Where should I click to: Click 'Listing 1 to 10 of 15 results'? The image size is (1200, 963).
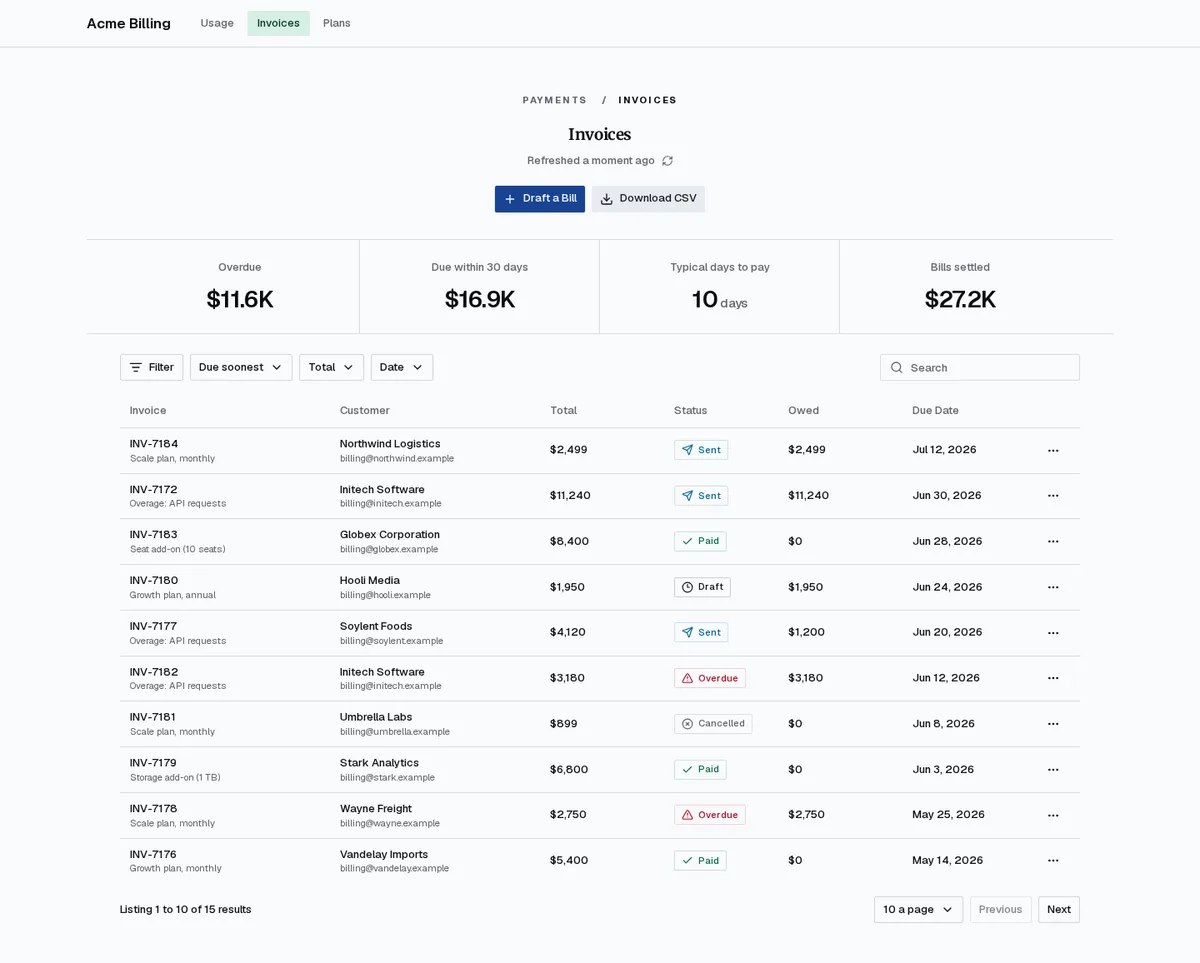[x=185, y=909]
